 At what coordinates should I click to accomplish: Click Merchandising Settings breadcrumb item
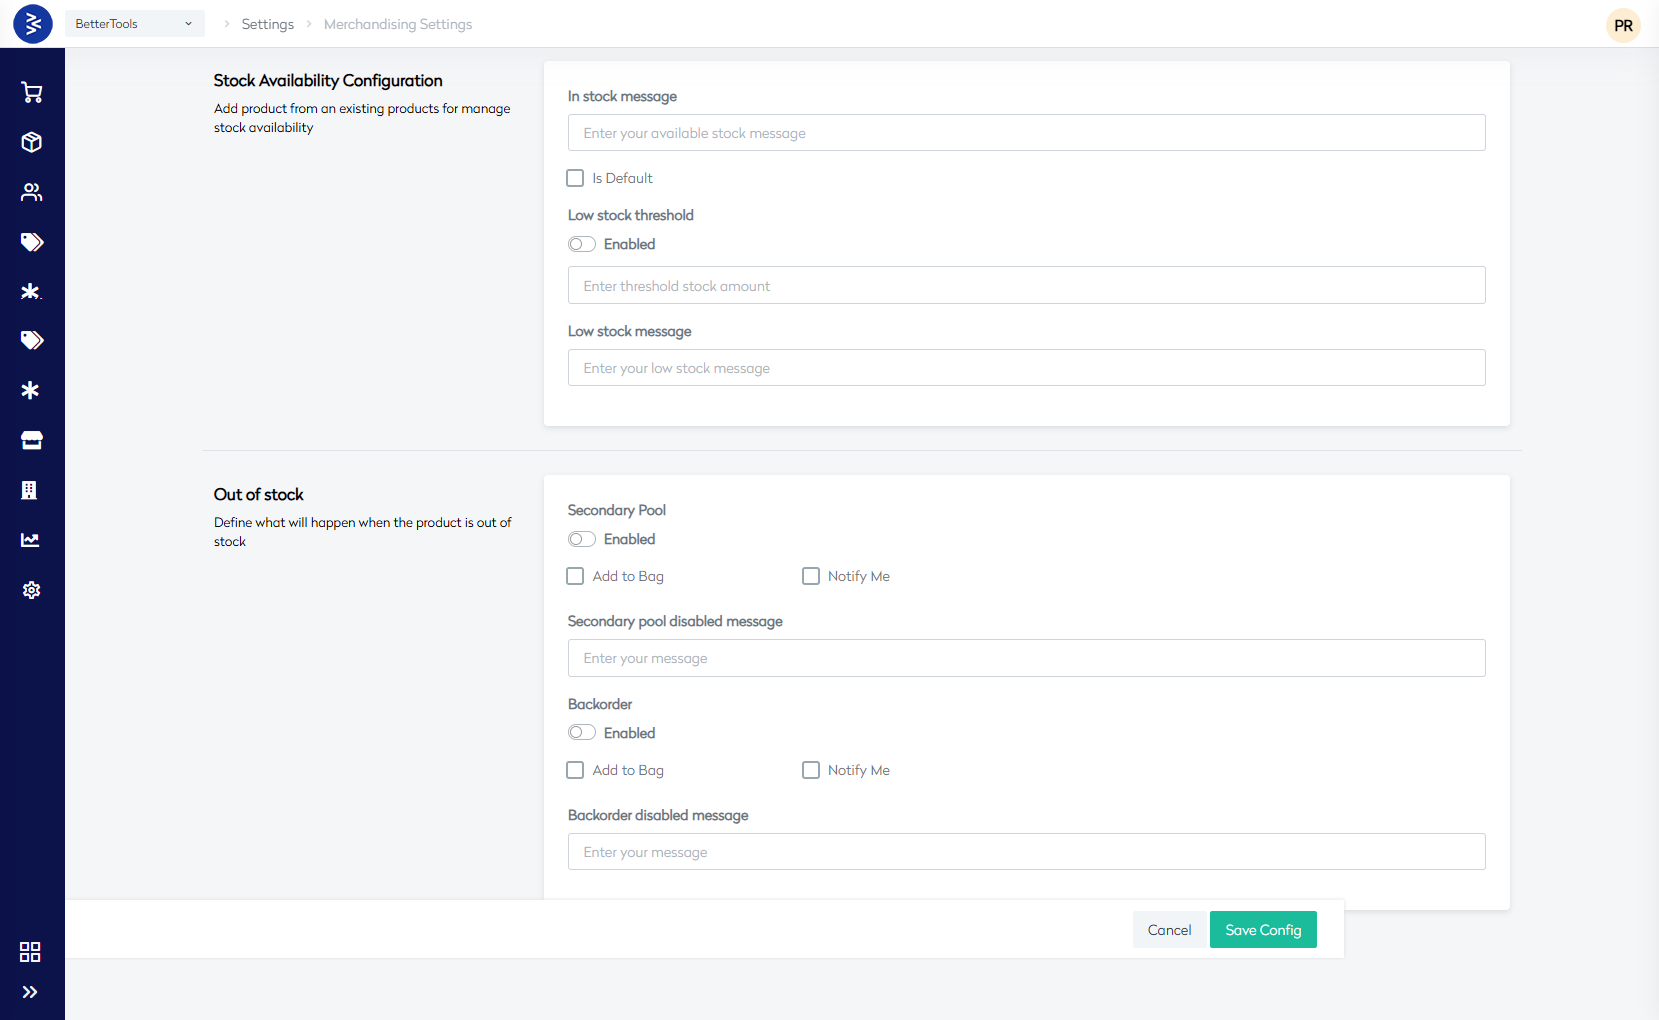click(397, 24)
